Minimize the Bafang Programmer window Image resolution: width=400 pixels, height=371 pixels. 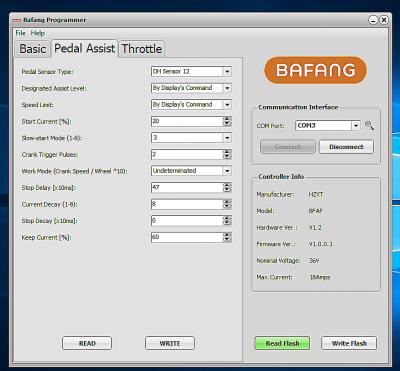(x=373, y=20)
